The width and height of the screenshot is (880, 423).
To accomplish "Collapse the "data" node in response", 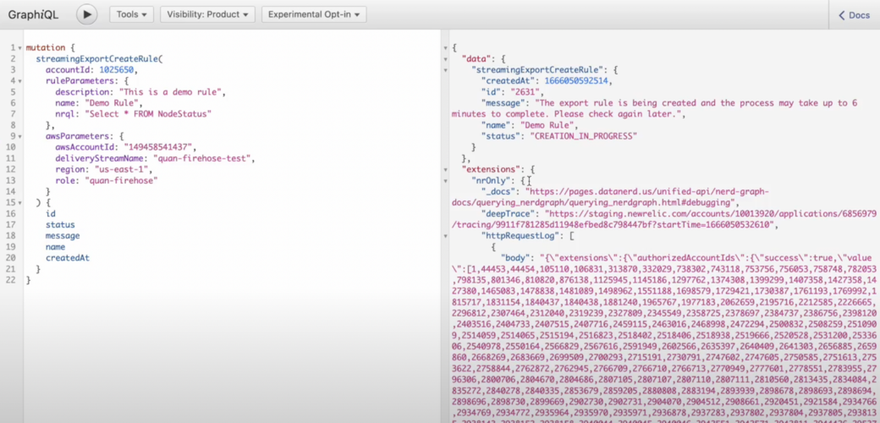I will click(446, 59).
